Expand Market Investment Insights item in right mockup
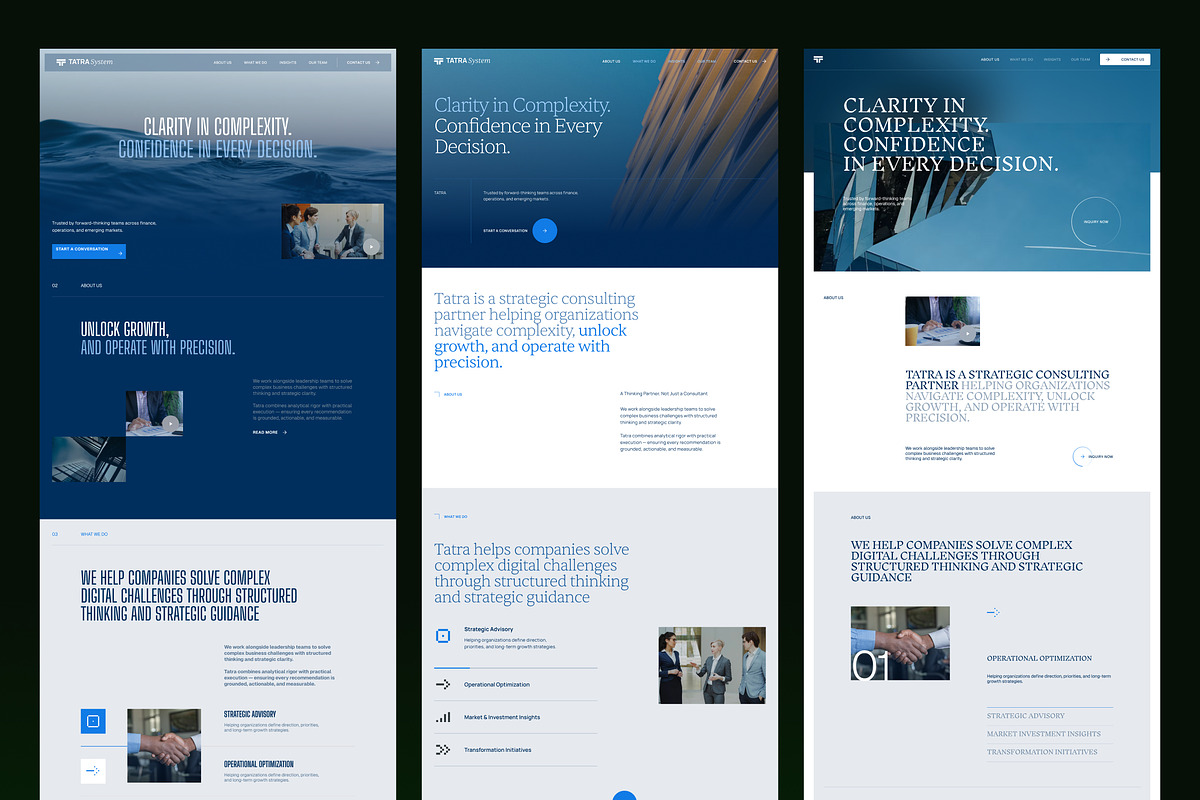The width and height of the screenshot is (1200, 800). (x=1049, y=734)
